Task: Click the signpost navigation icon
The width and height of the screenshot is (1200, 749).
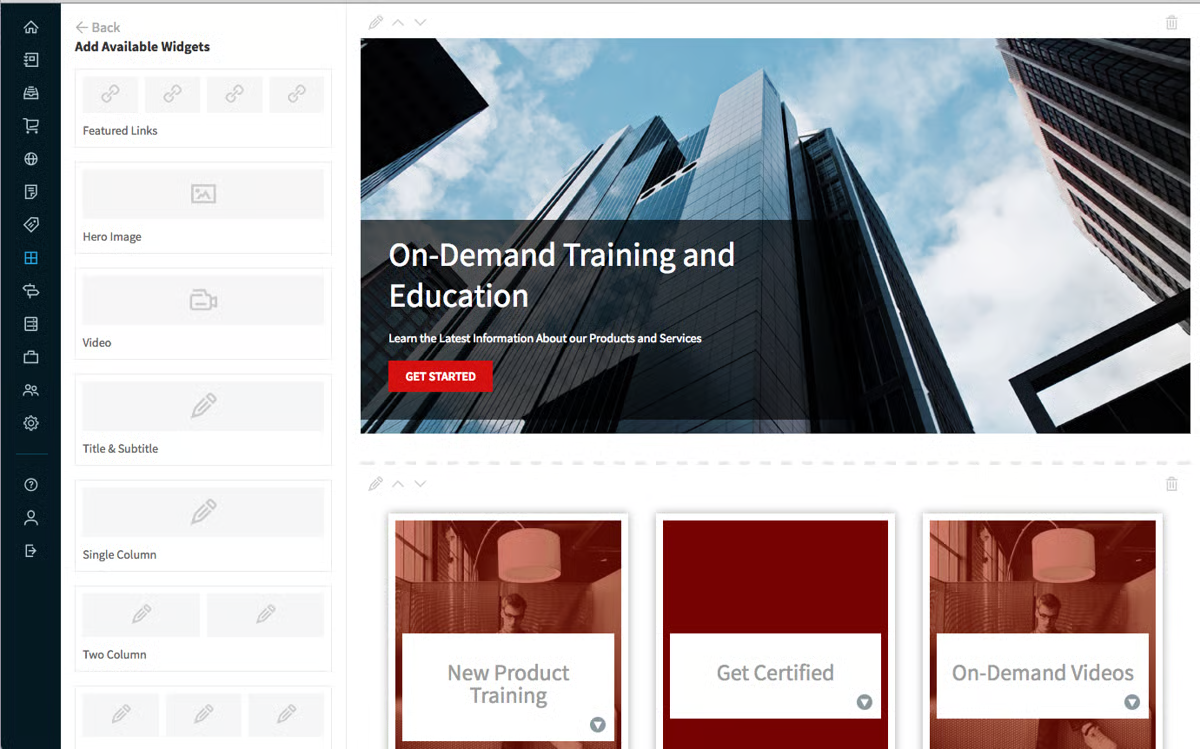Action: [x=30, y=290]
